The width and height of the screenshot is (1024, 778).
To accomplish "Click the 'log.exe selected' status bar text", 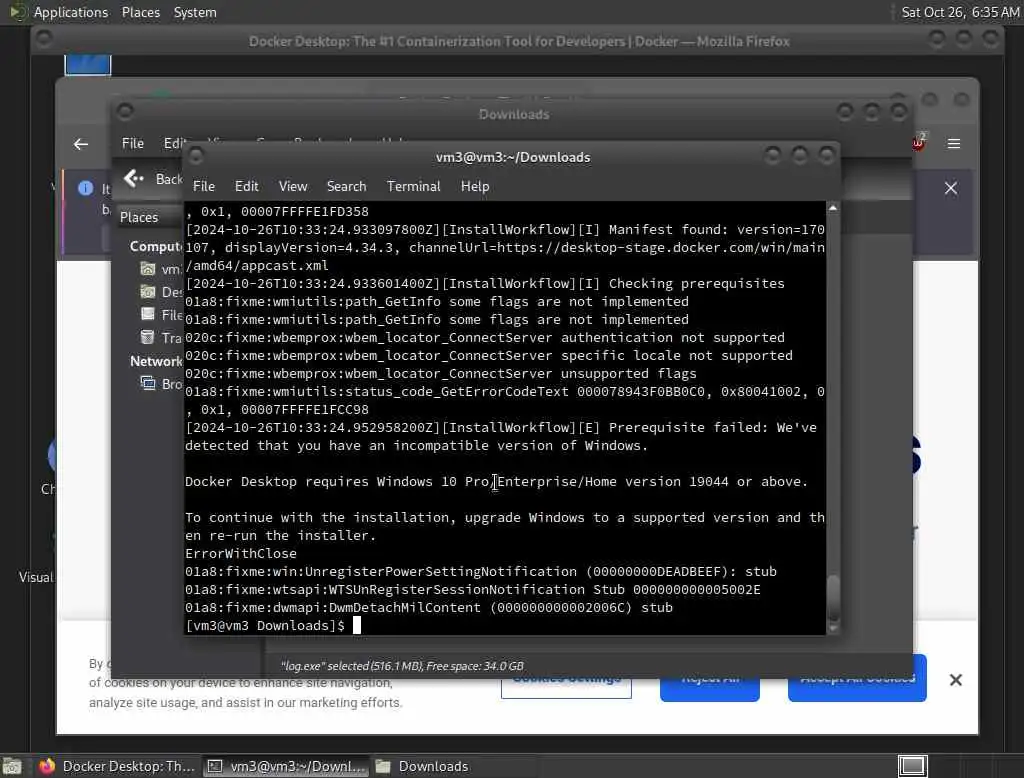I will [x=402, y=666].
